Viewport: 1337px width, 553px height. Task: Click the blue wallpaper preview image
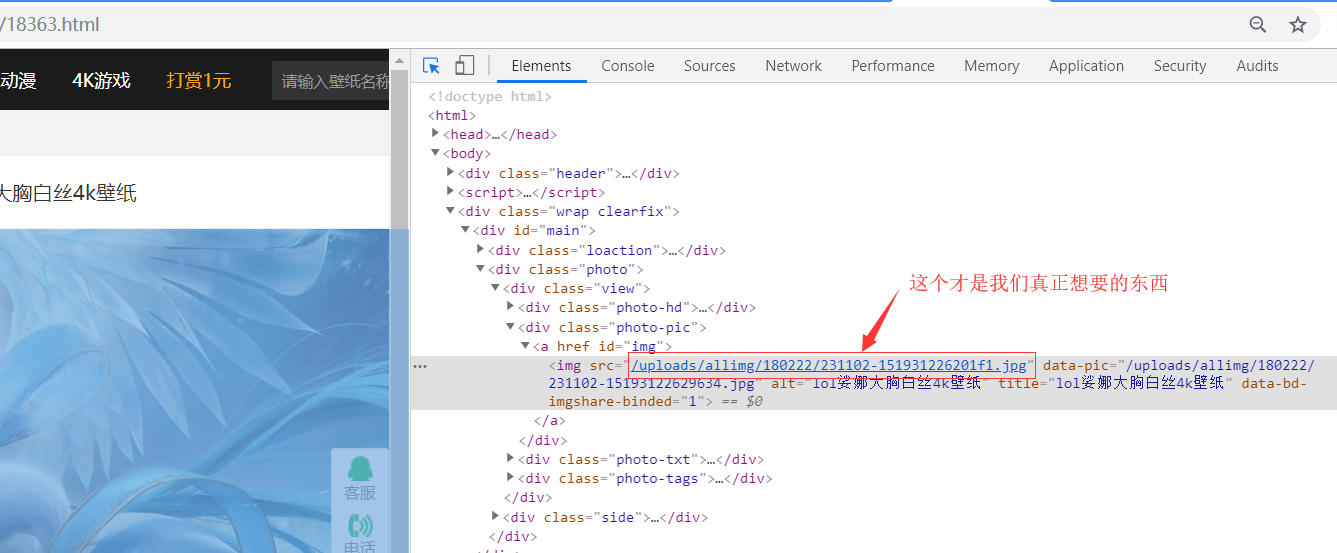(195, 391)
